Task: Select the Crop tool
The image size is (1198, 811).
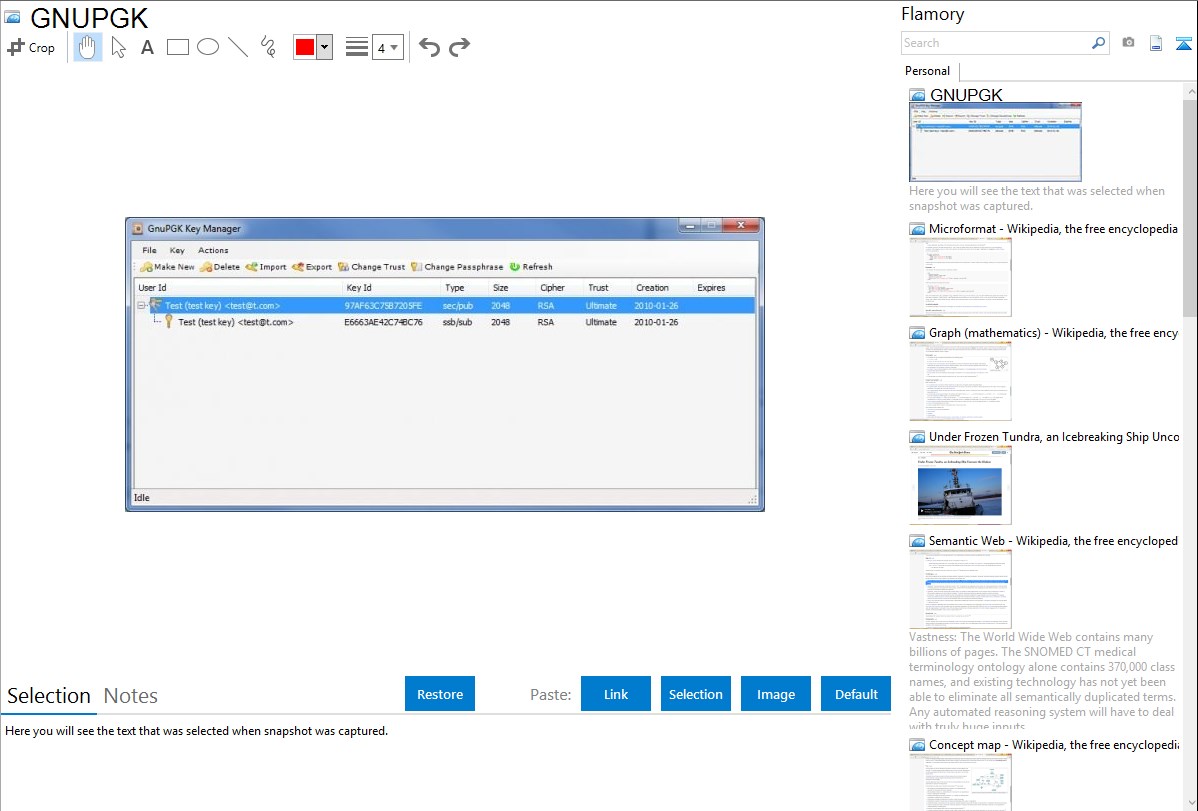Action: coord(31,47)
